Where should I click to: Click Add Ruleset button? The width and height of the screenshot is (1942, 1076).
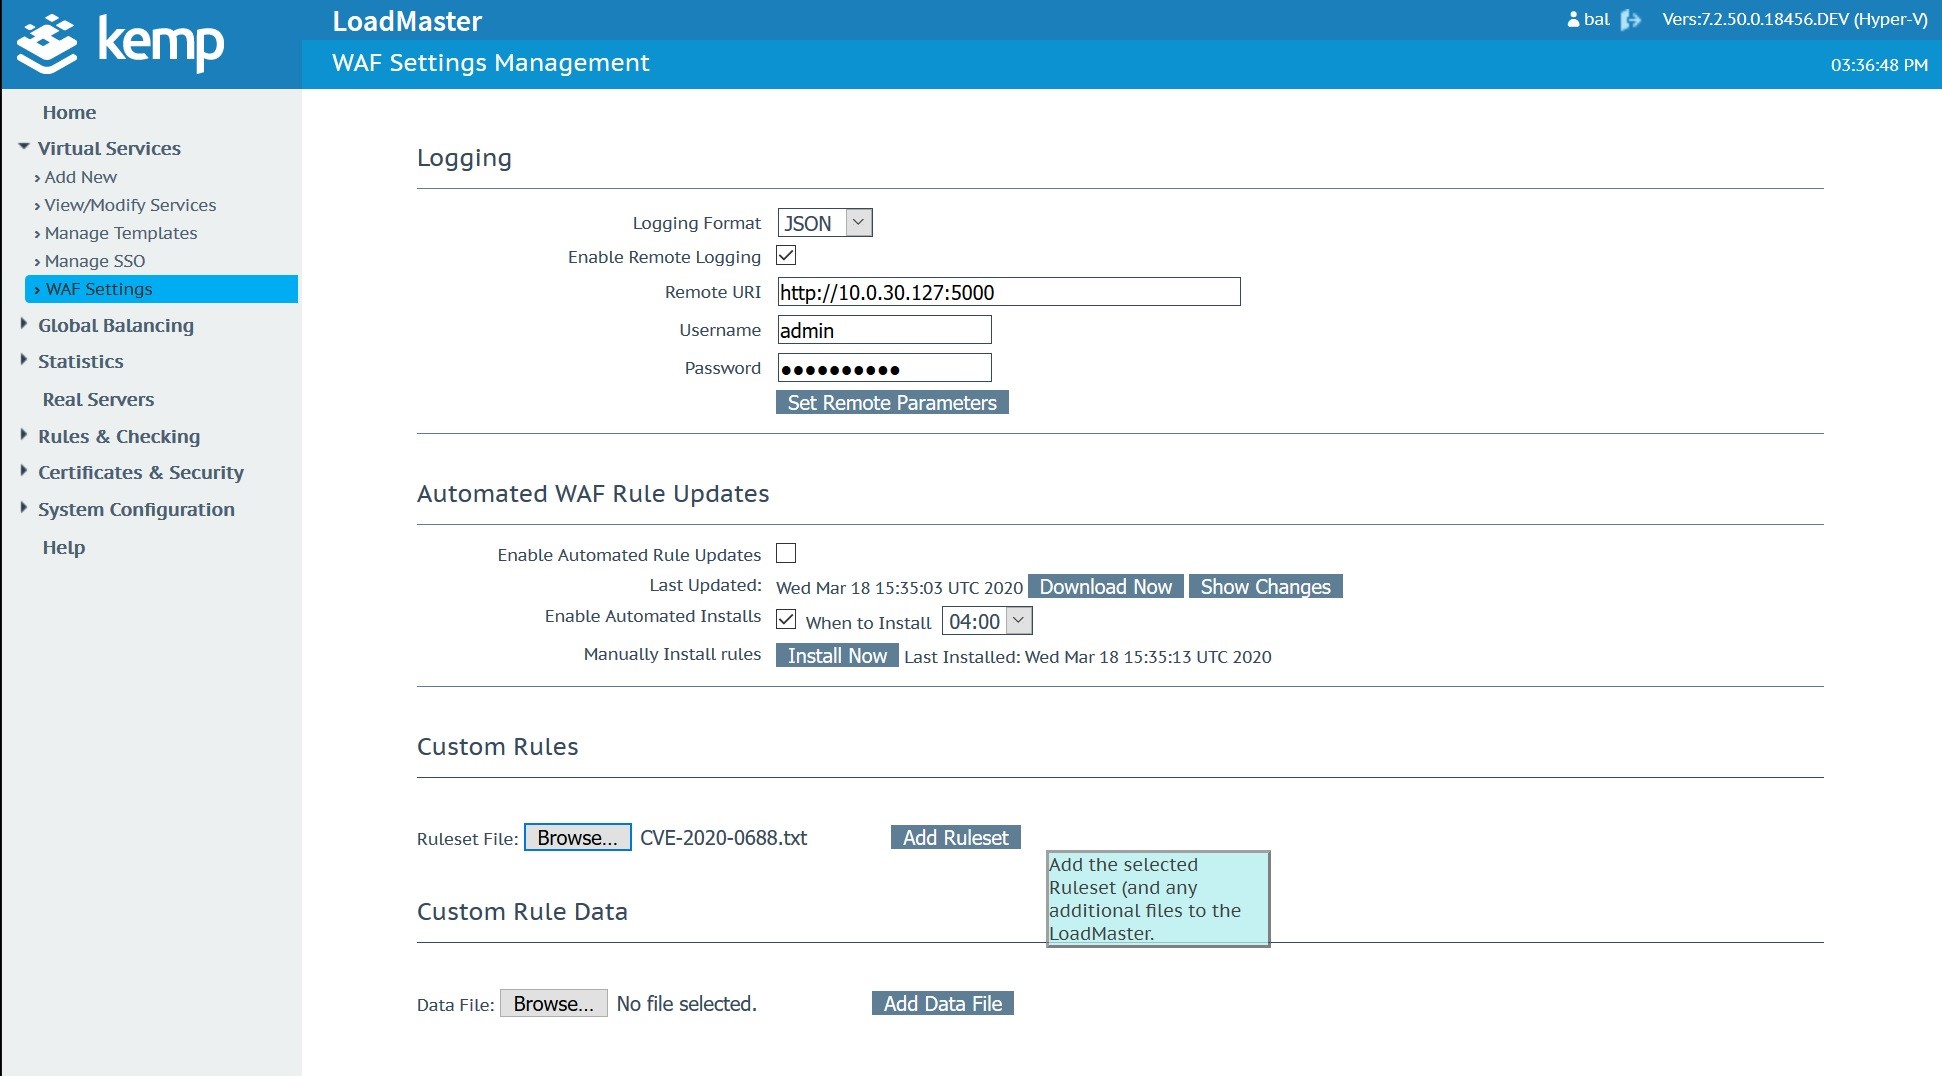point(955,838)
